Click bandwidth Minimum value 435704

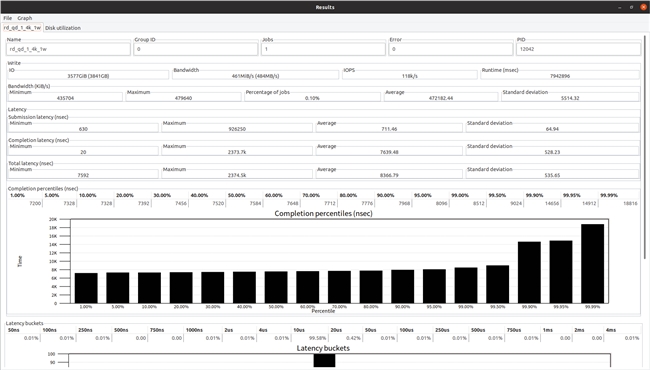tap(65, 98)
